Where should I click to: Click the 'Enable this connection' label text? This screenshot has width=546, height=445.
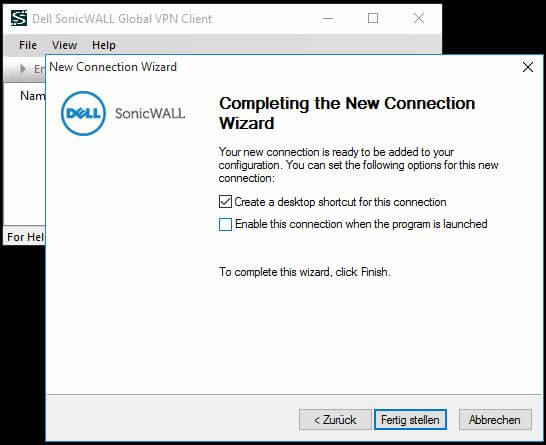click(361, 224)
